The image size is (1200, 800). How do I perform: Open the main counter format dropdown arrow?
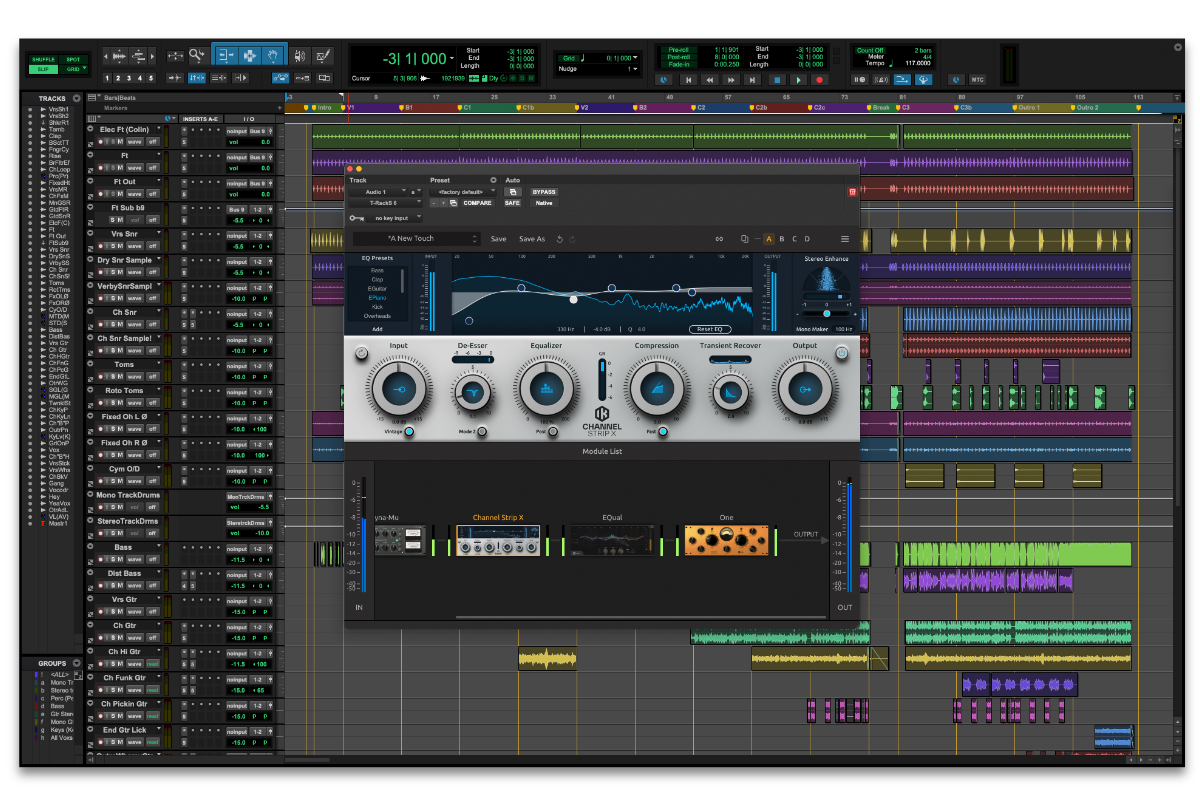click(452, 58)
